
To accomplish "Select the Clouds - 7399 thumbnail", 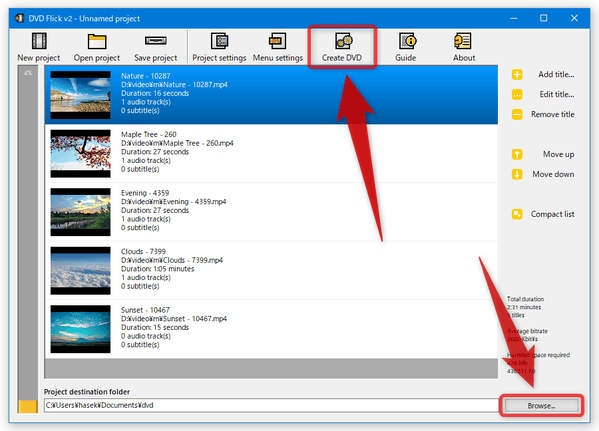I will pyautogui.click(x=81, y=271).
